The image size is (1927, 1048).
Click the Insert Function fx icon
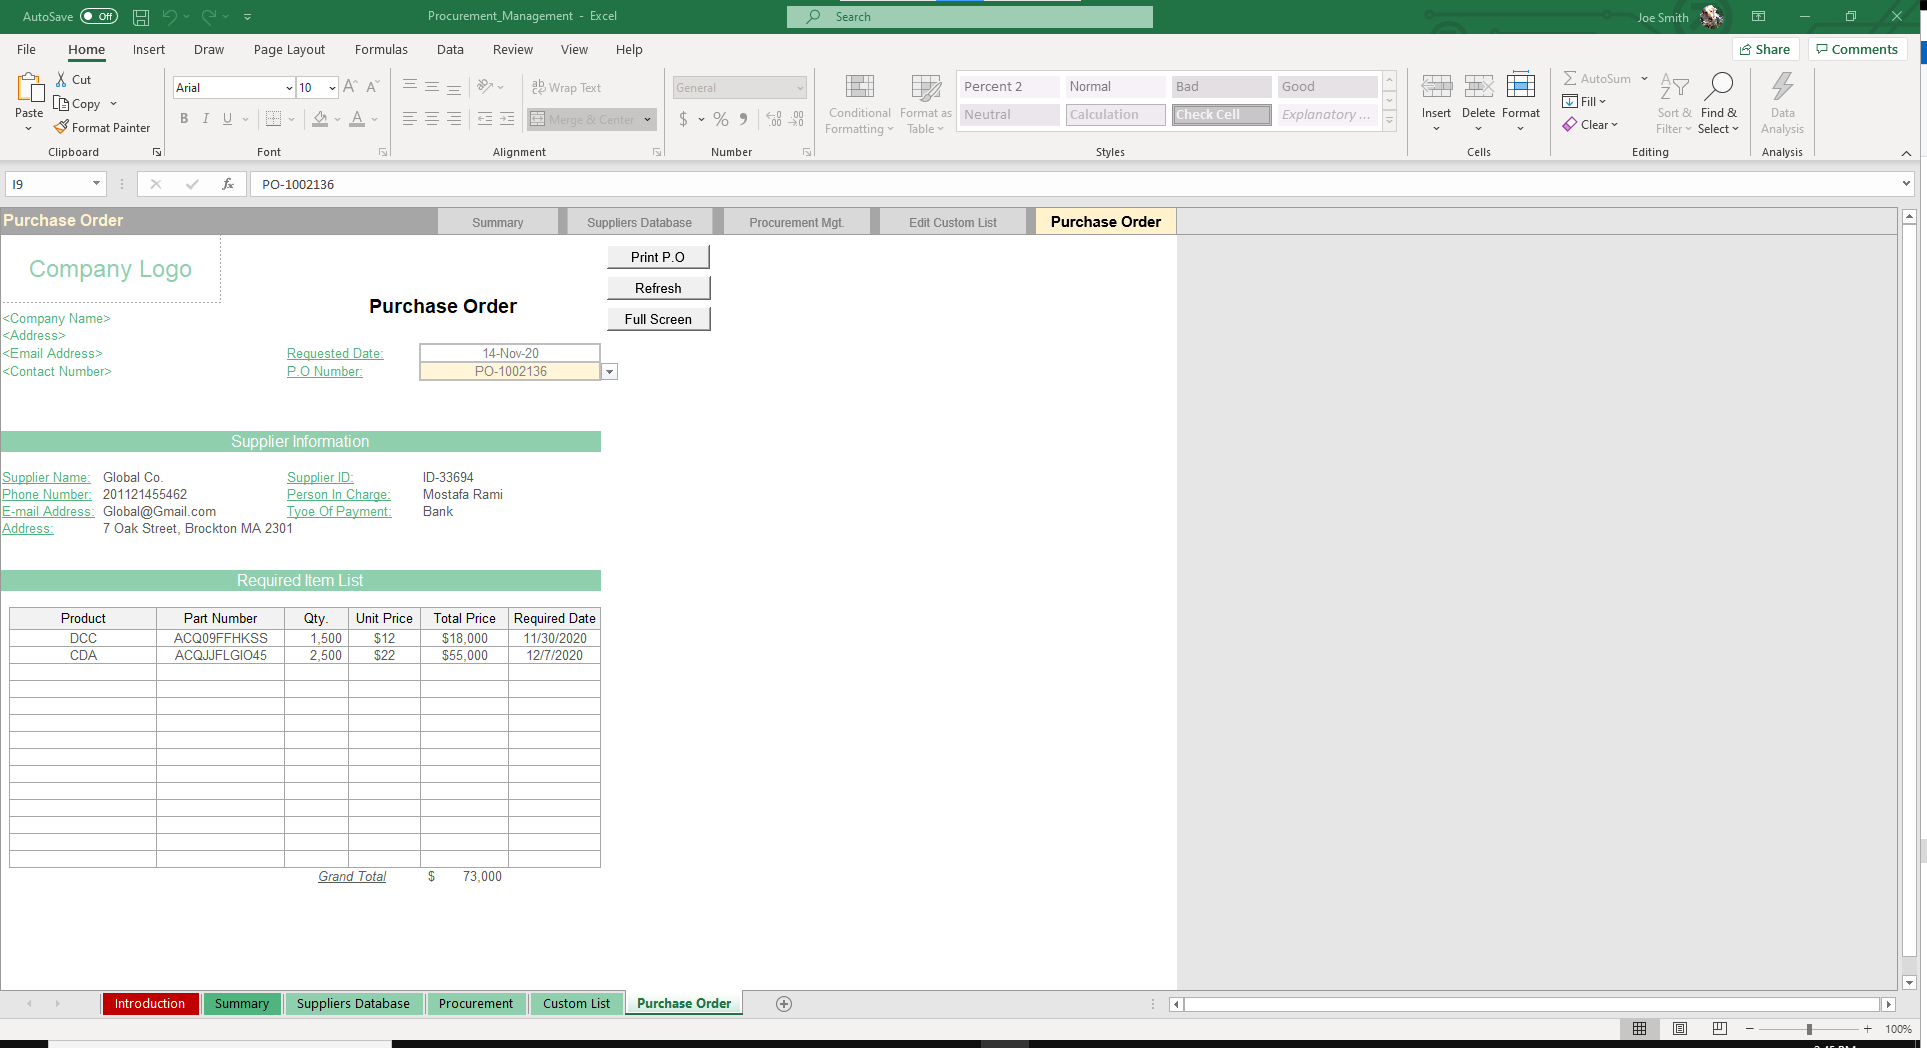[x=228, y=184]
